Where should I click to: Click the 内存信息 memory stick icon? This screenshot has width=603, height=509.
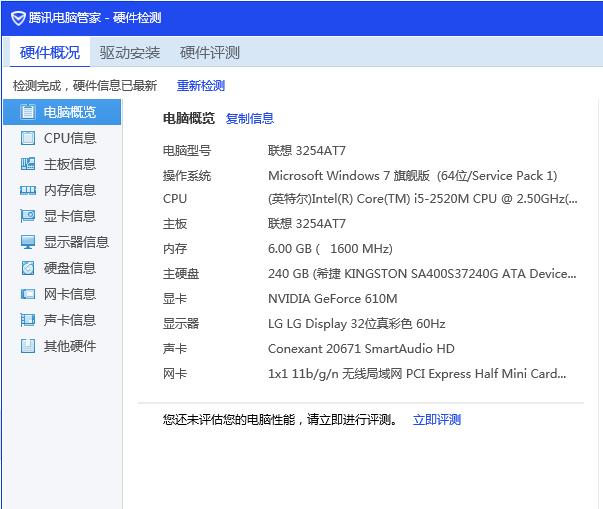coord(28,190)
